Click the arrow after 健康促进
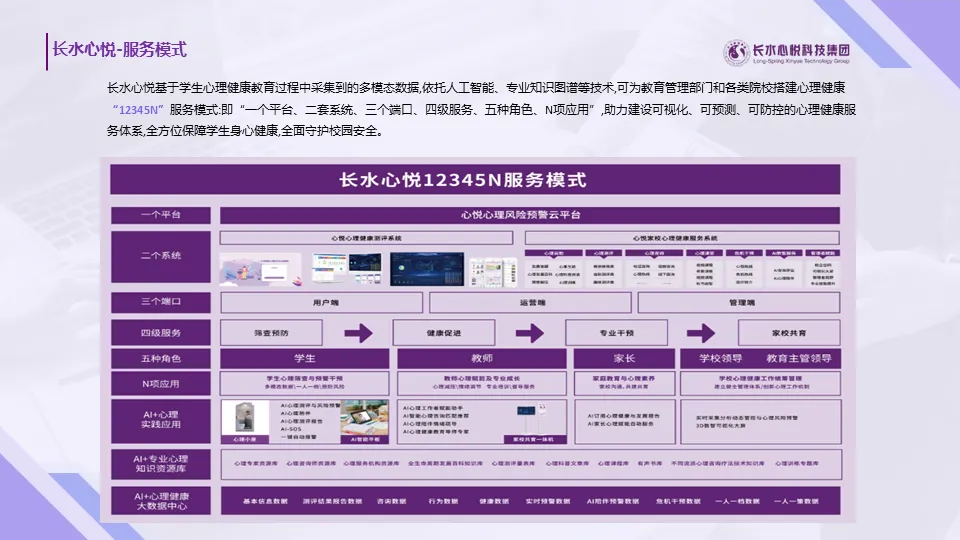960x540 pixels. coord(530,333)
